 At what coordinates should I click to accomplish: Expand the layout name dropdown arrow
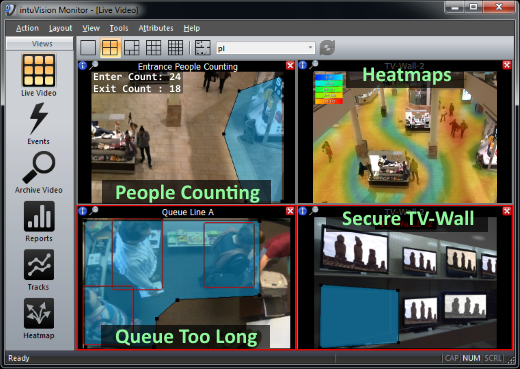click(x=310, y=48)
